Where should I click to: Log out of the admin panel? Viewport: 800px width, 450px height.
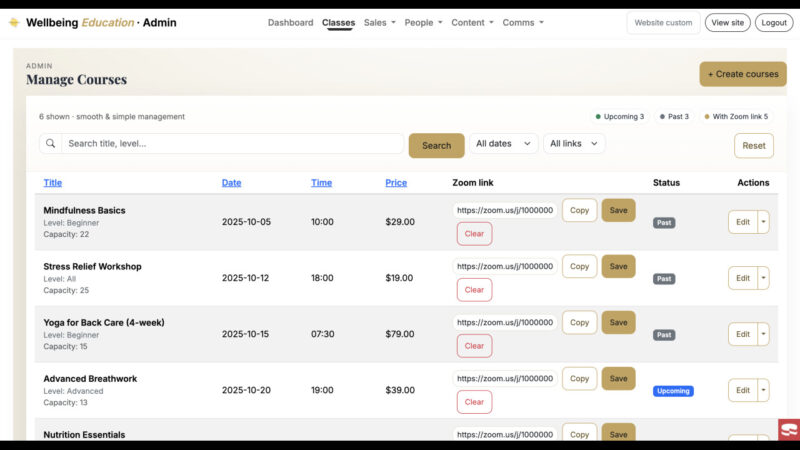coord(774,22)
